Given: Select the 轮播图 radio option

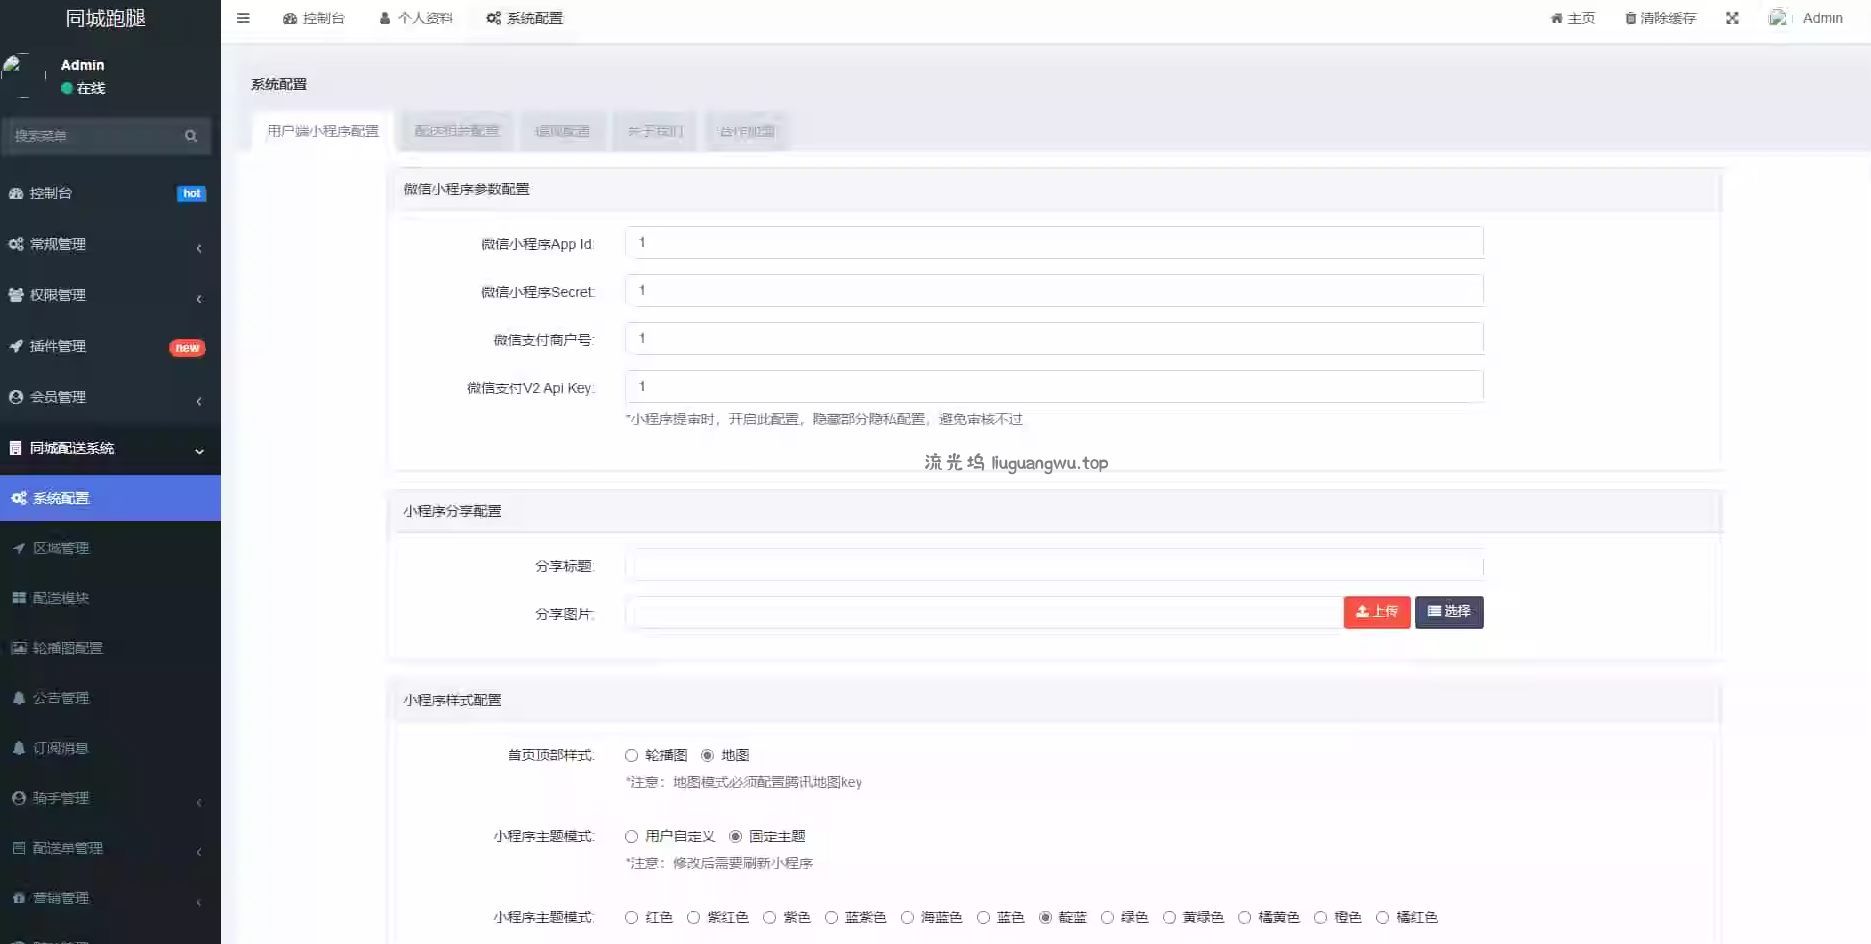Looking at the screenshot, I should point(632,756).
